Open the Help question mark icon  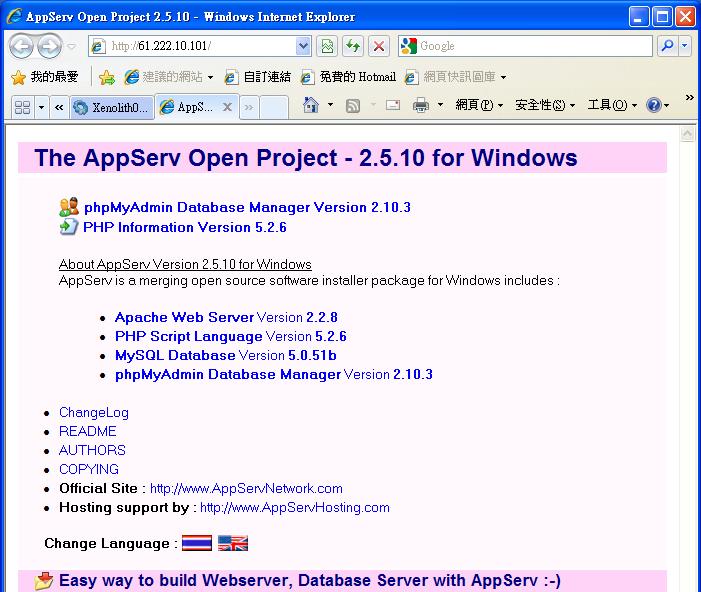coord(654,106)
